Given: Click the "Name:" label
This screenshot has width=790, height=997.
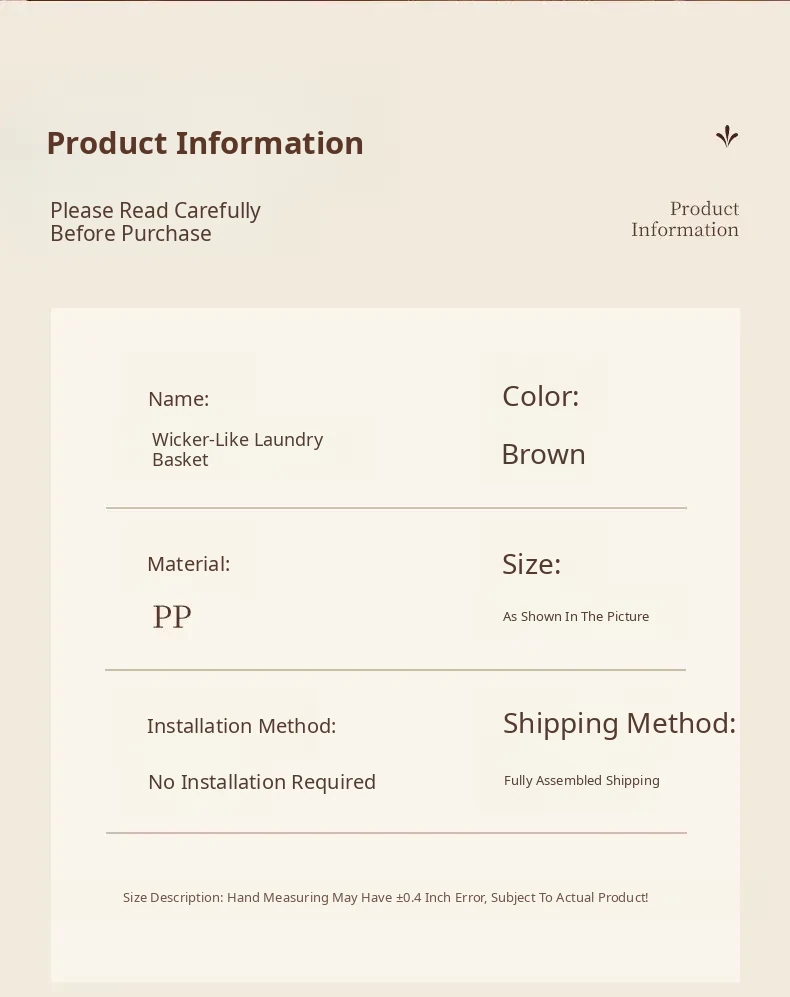Looking at the screenshot, I should point(178,399).
